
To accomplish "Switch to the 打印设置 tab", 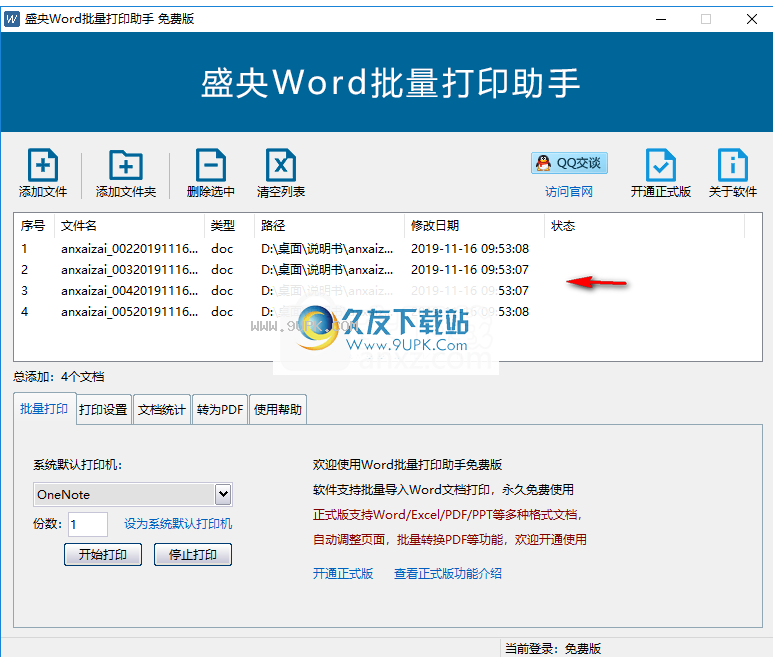I will tap(104, 410).
